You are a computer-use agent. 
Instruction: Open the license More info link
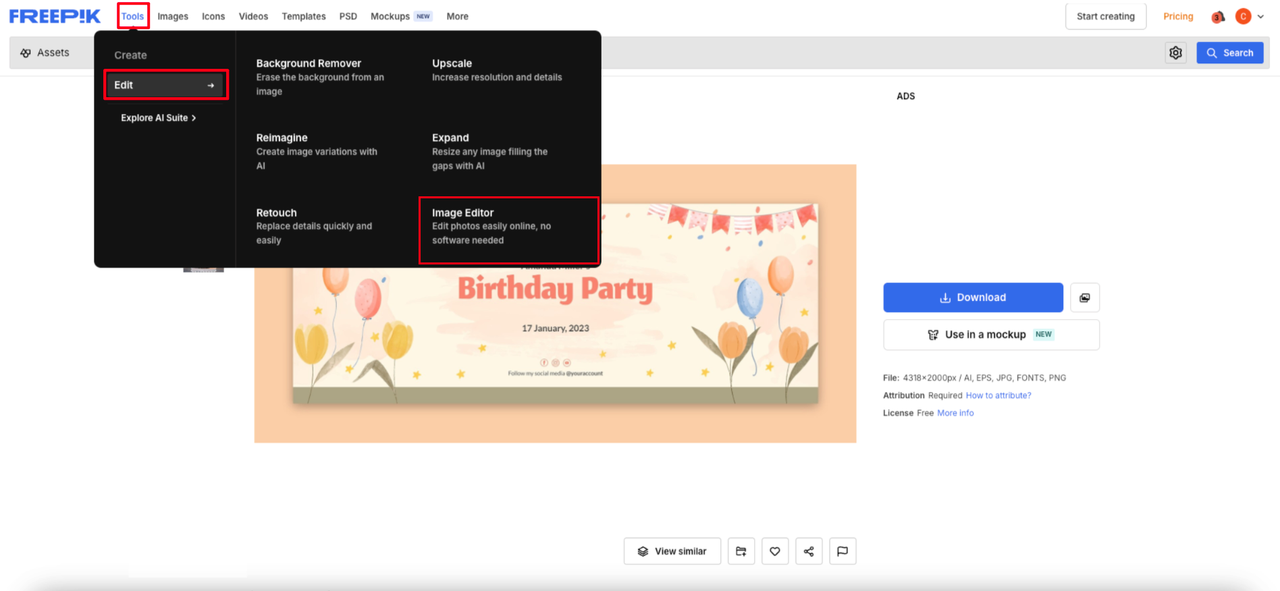pos(955,413)
